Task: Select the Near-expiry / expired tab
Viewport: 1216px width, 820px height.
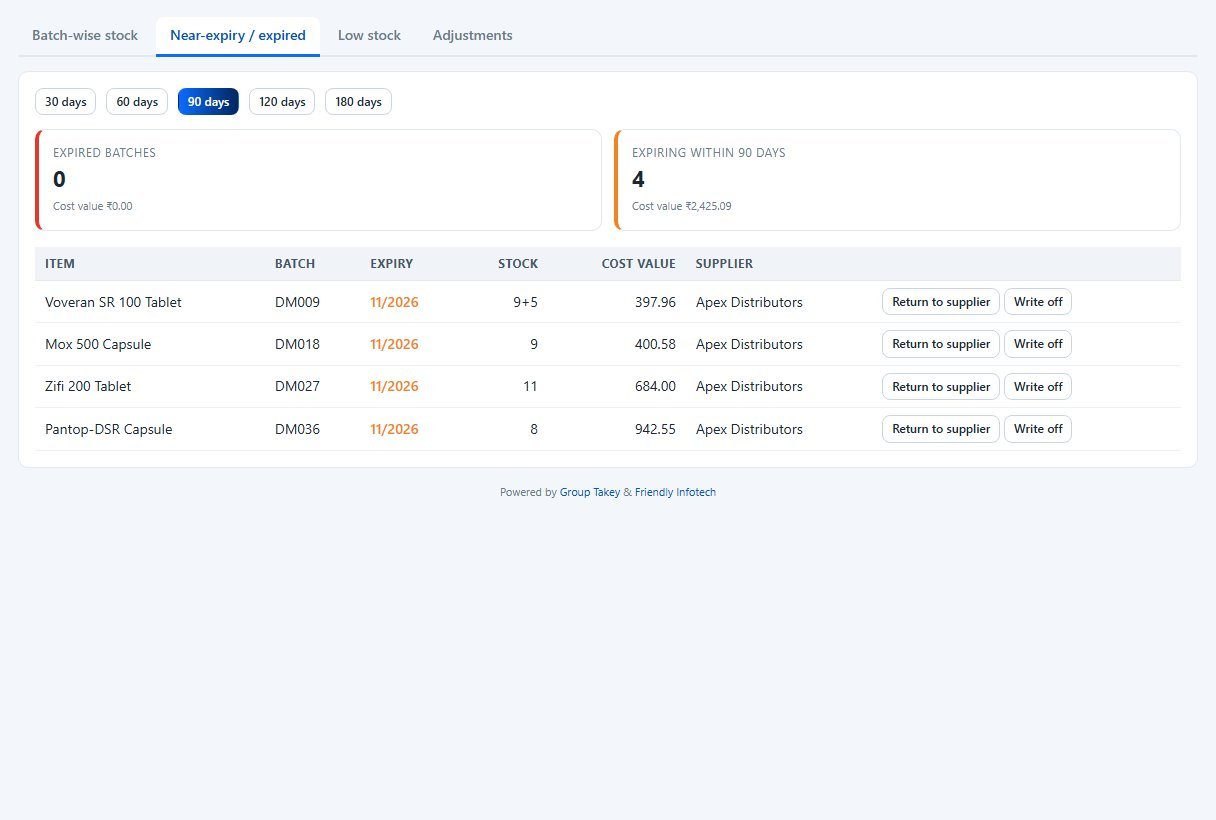Action: click(x=238, y=36)
